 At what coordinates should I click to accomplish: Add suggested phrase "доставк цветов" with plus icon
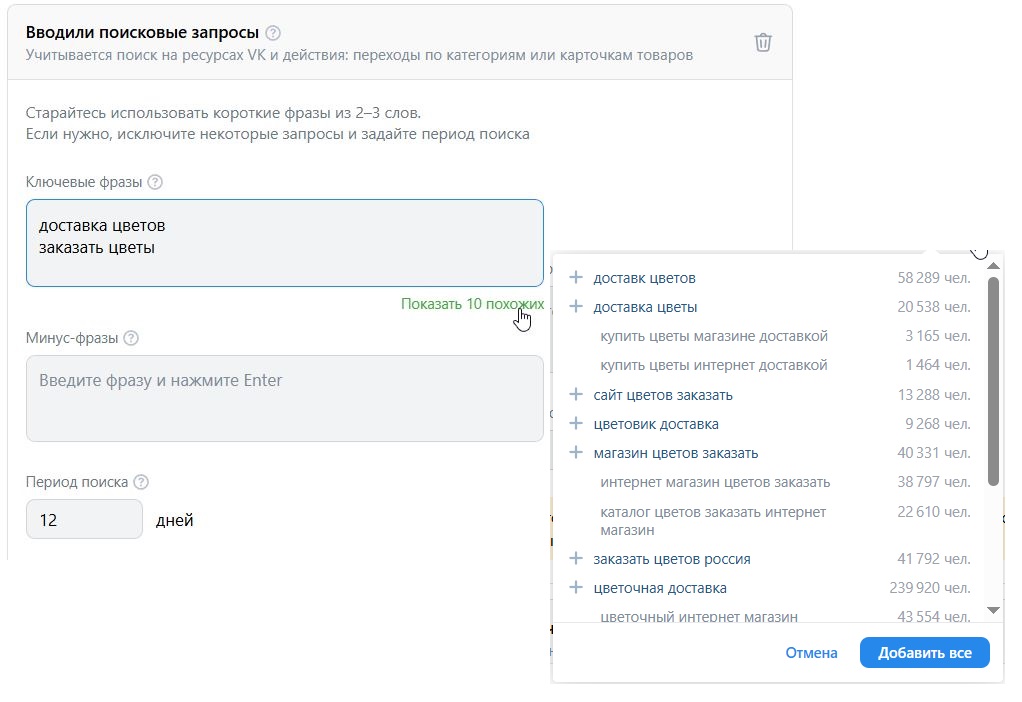578,278
